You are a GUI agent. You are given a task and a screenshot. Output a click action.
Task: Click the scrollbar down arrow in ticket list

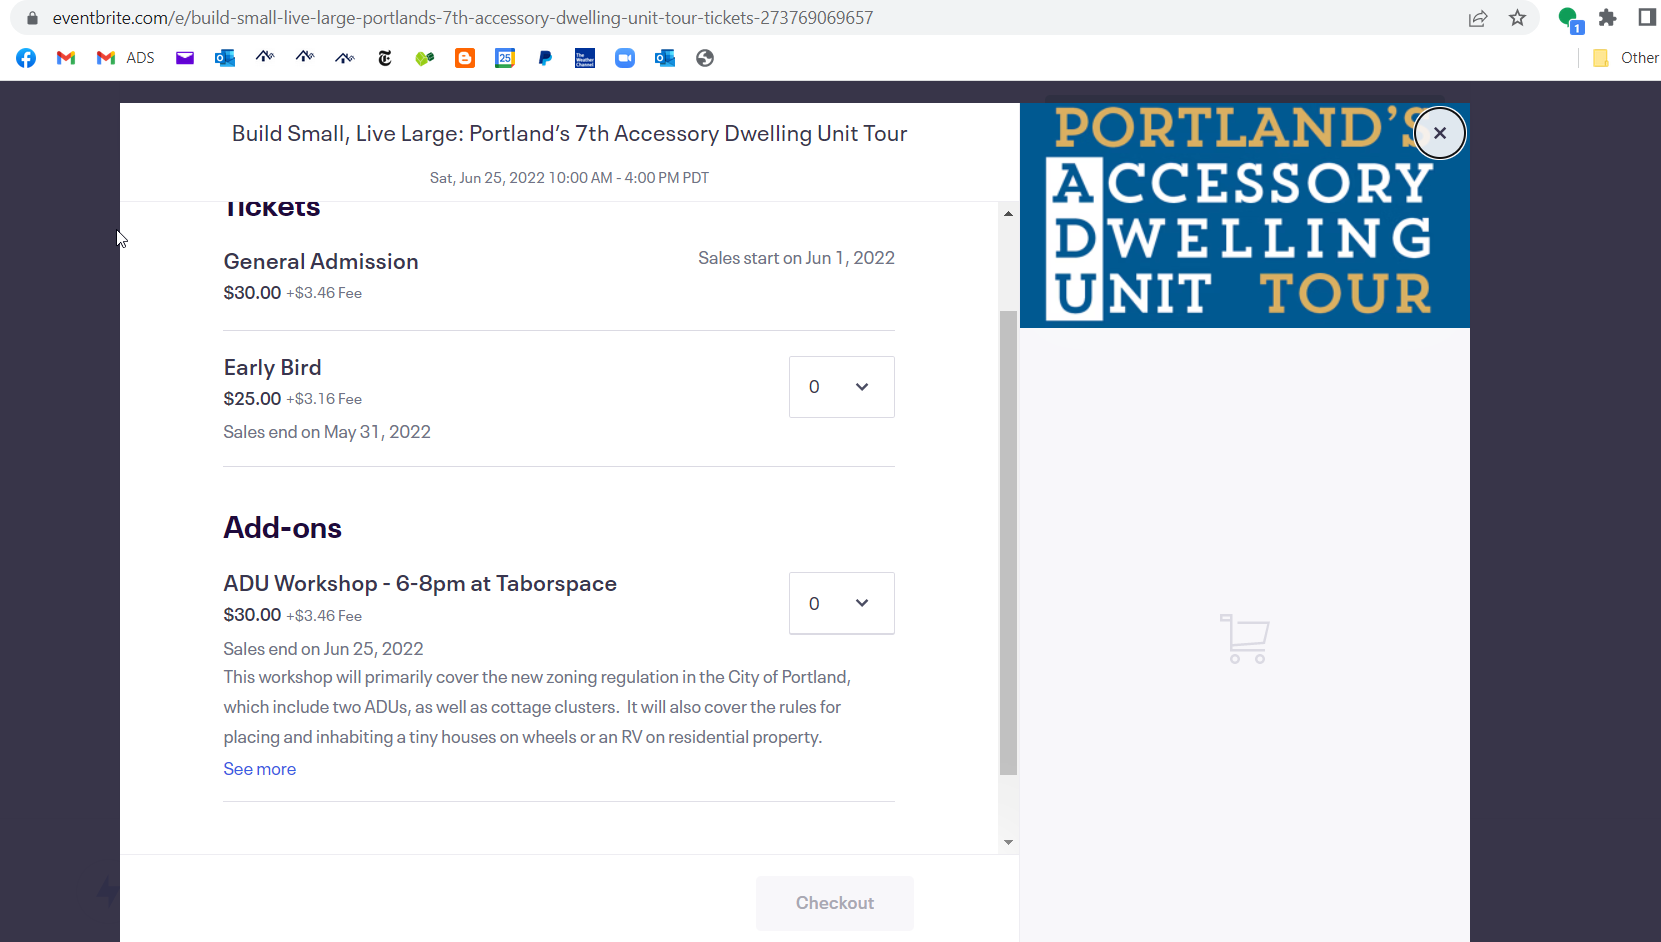point(1008,842)
